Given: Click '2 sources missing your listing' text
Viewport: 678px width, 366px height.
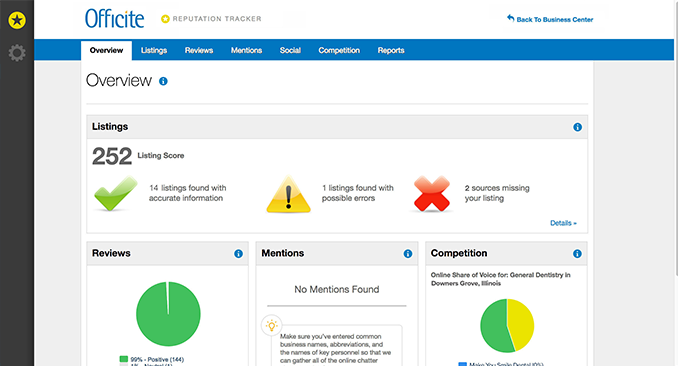Looking at the screenshot, I should [x=497, y=193].
